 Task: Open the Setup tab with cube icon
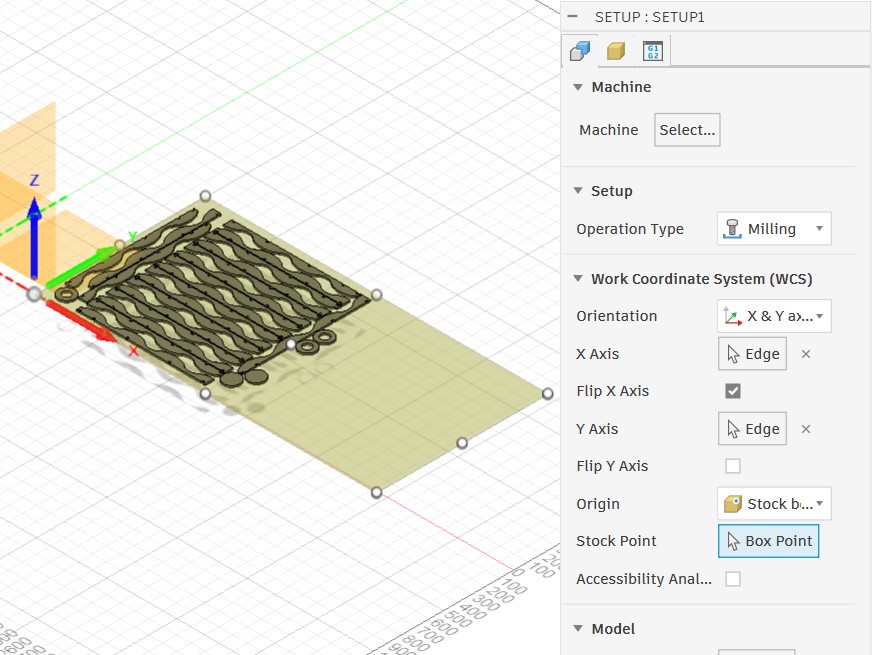(580, 51)
